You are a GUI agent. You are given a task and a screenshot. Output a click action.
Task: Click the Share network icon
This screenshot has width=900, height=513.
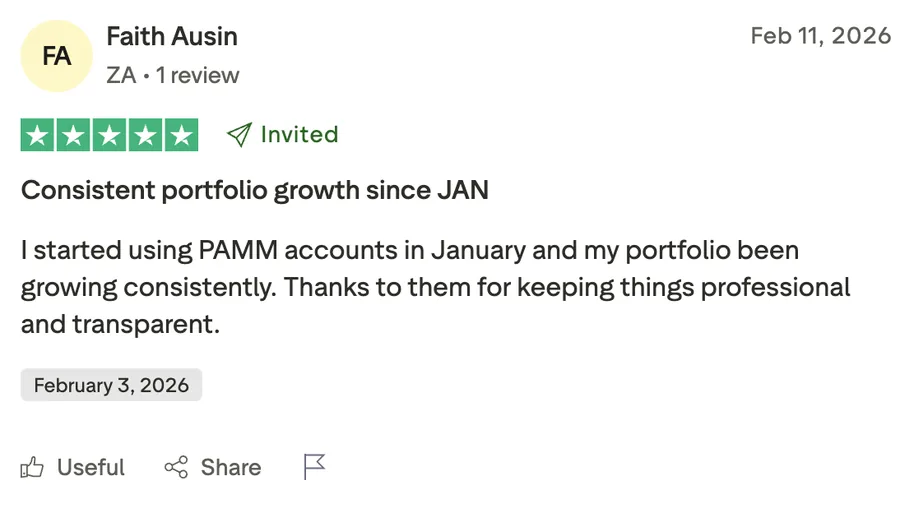(176, 467)
